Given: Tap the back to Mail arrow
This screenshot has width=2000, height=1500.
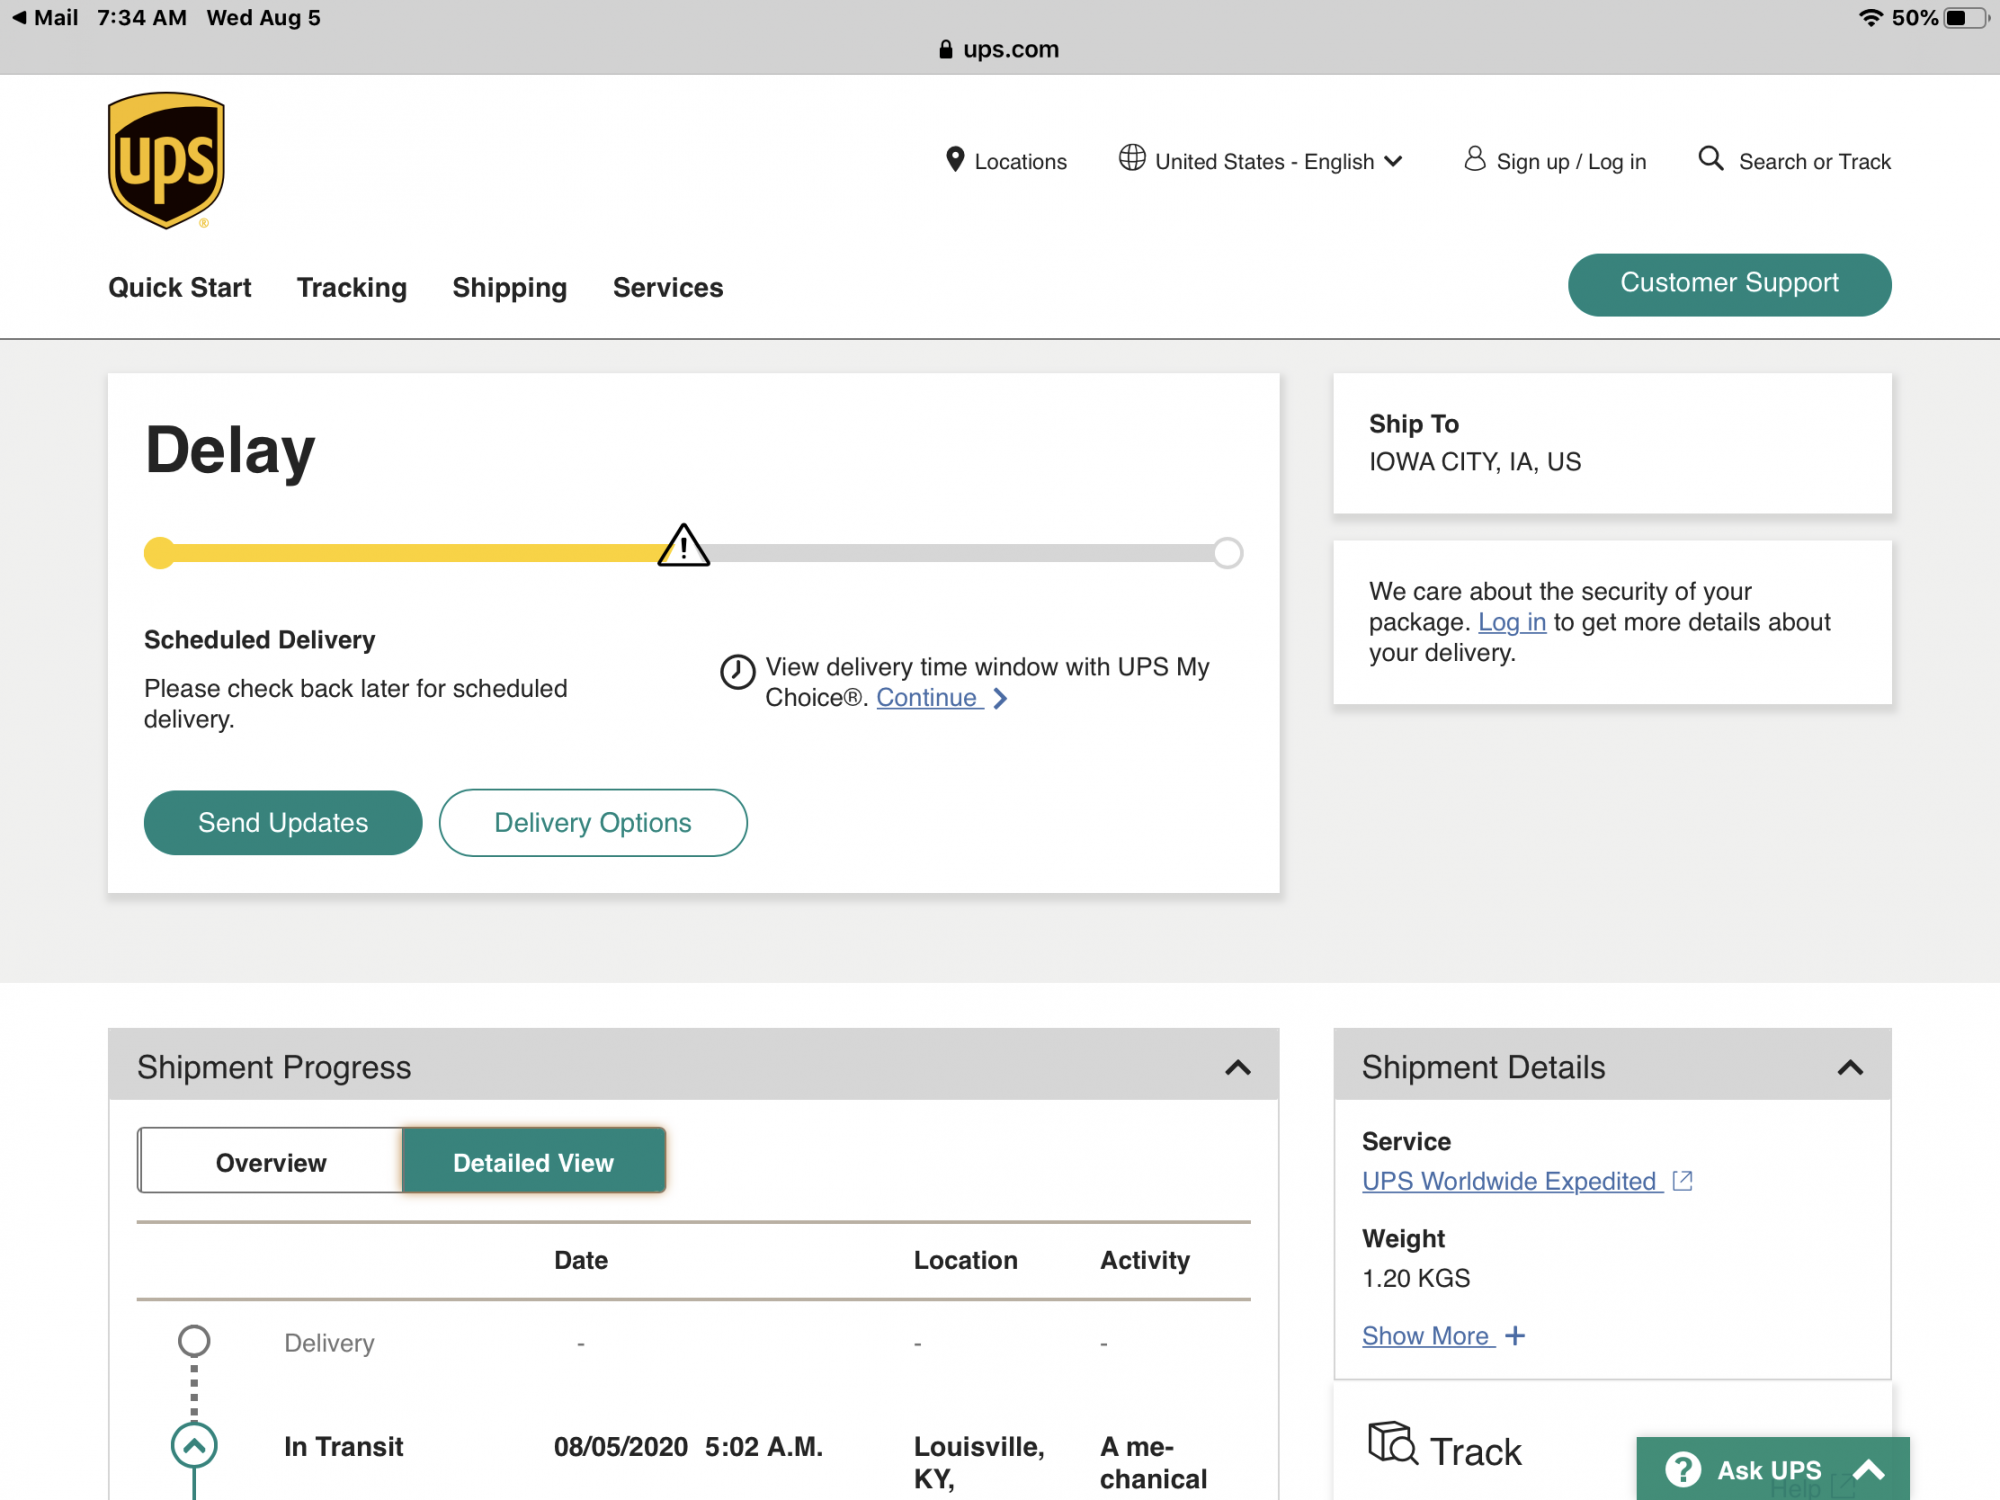Looking at the screenshot, I should tap(19, 17).
